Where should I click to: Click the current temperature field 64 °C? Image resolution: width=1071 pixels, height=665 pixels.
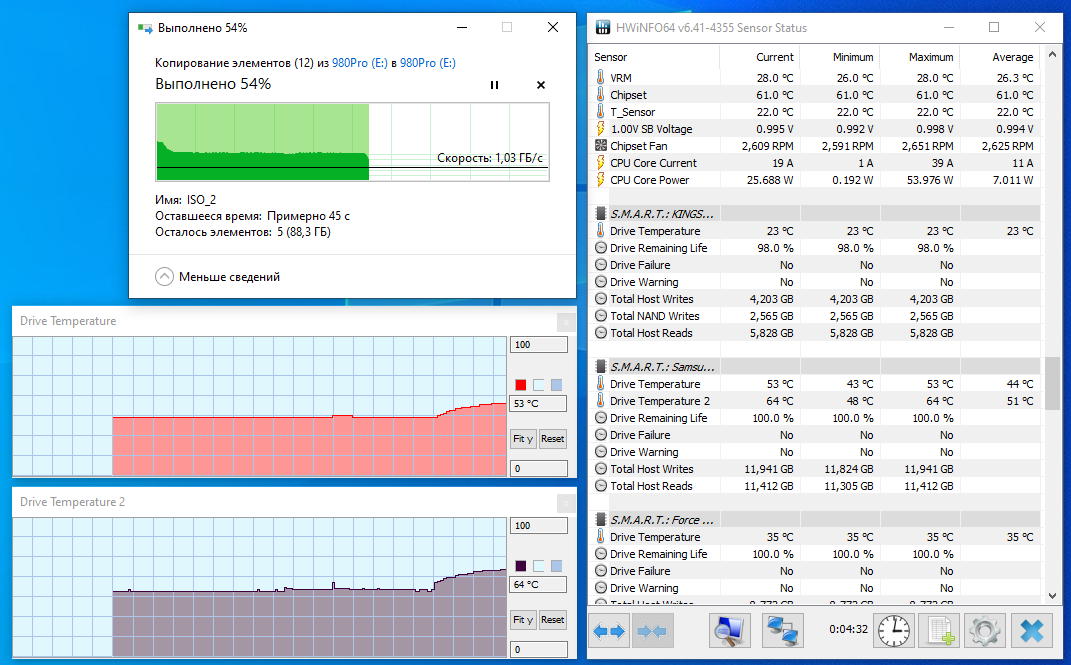[x=538, y=584]
